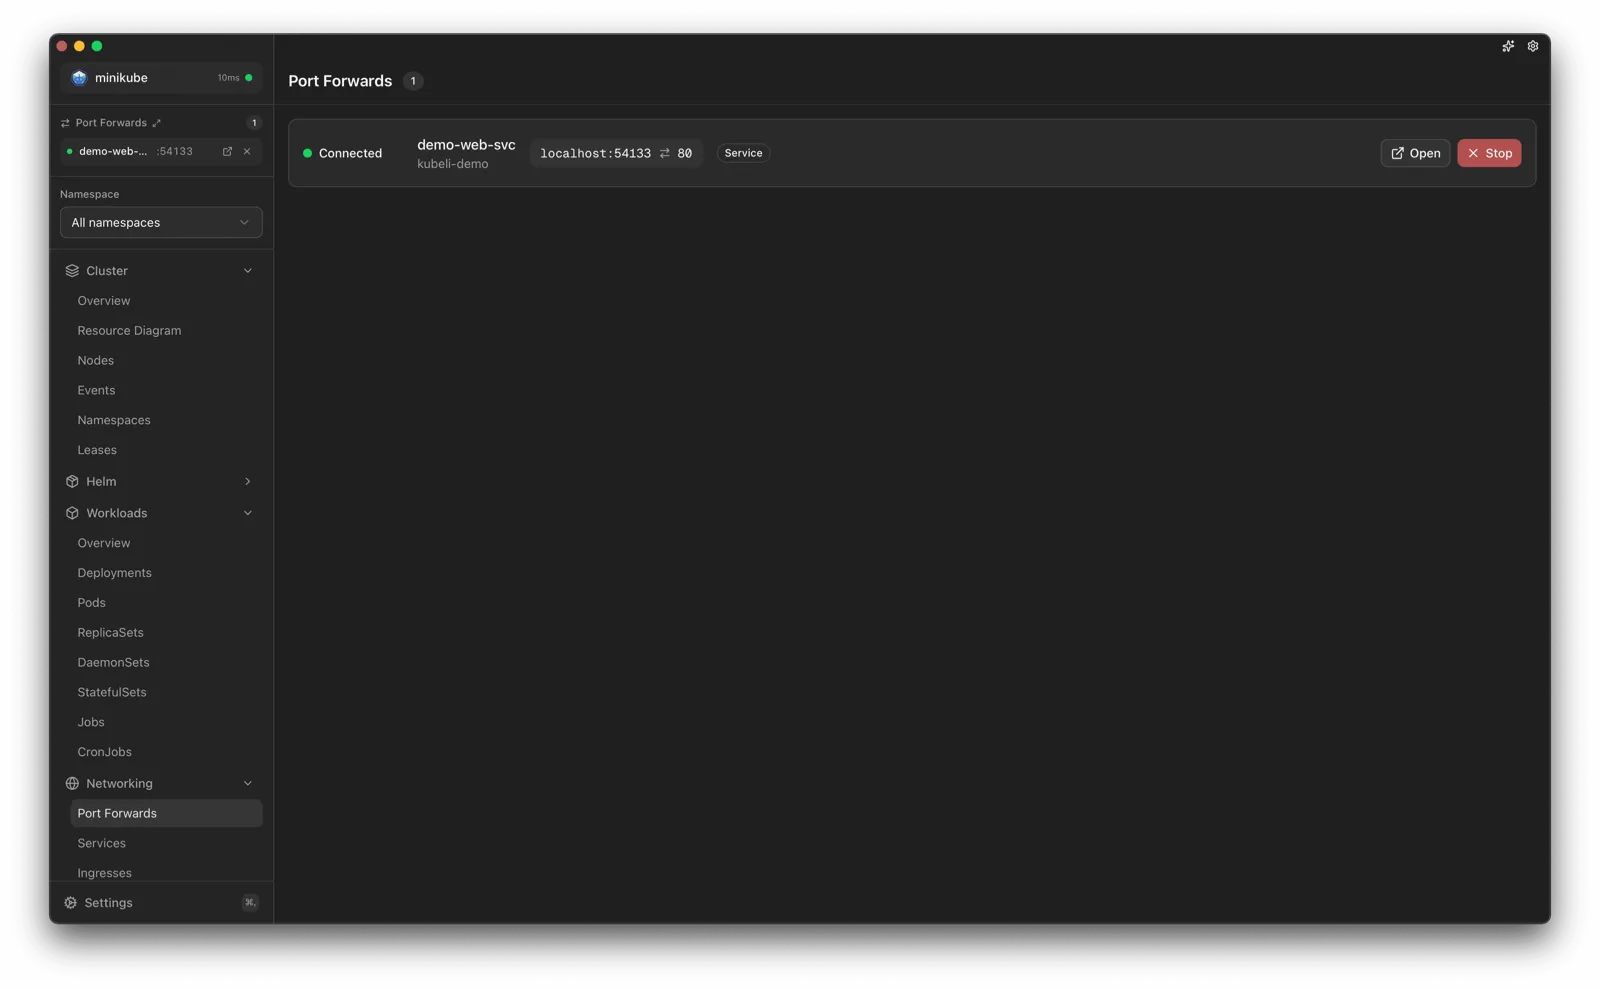Viewport: 1600px width, 989px height.
Task: Open the Pods view
Action: [91, 602]
